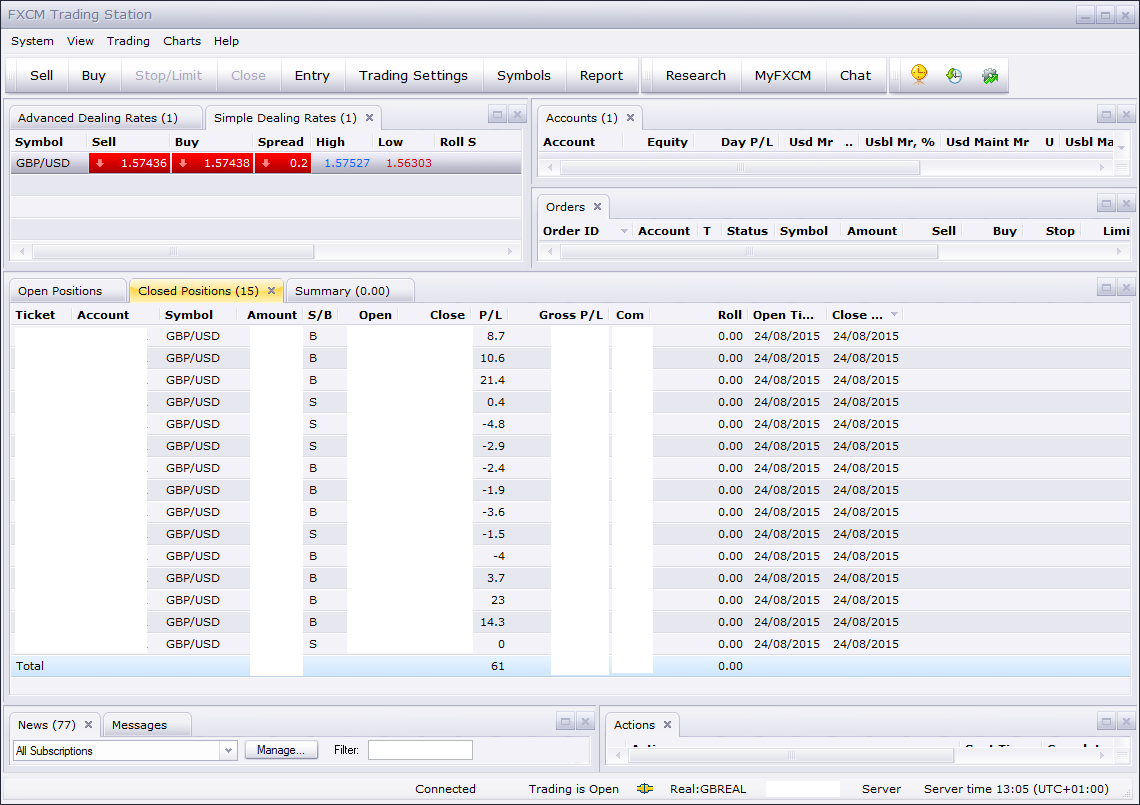
Task: Open MyFXCM from toolbar
Action: click(782, 76)
